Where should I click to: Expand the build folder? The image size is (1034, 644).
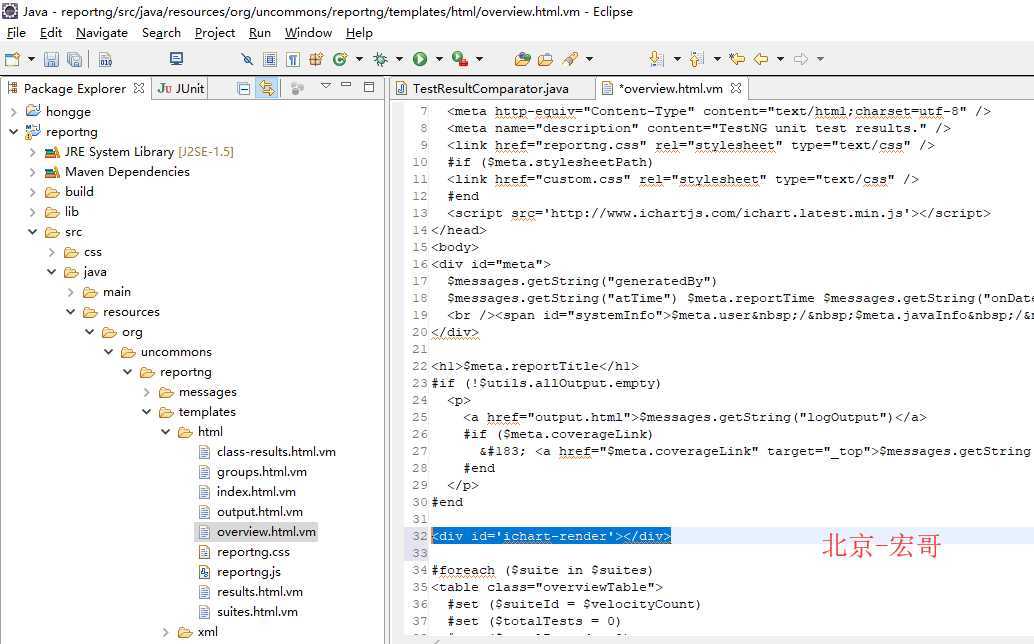click(32, 192)
